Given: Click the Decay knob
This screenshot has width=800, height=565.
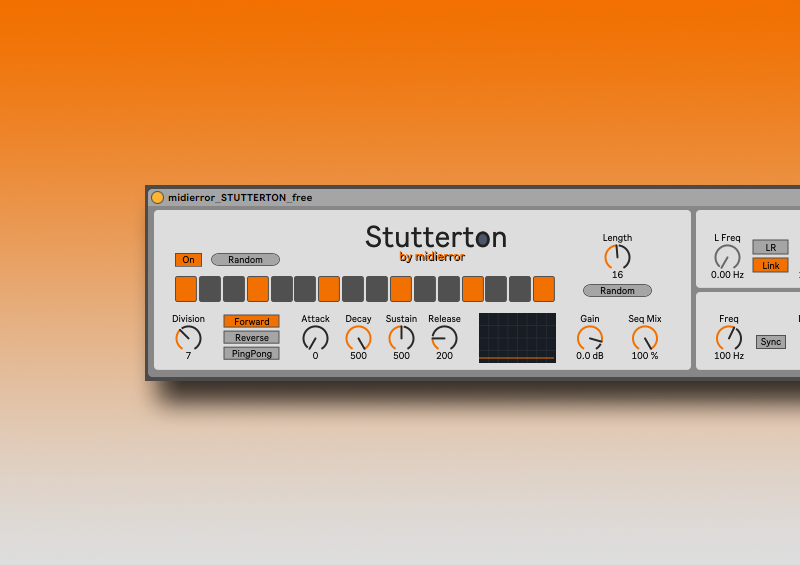Looking at the screenshot, I should [x=358, y=338].
